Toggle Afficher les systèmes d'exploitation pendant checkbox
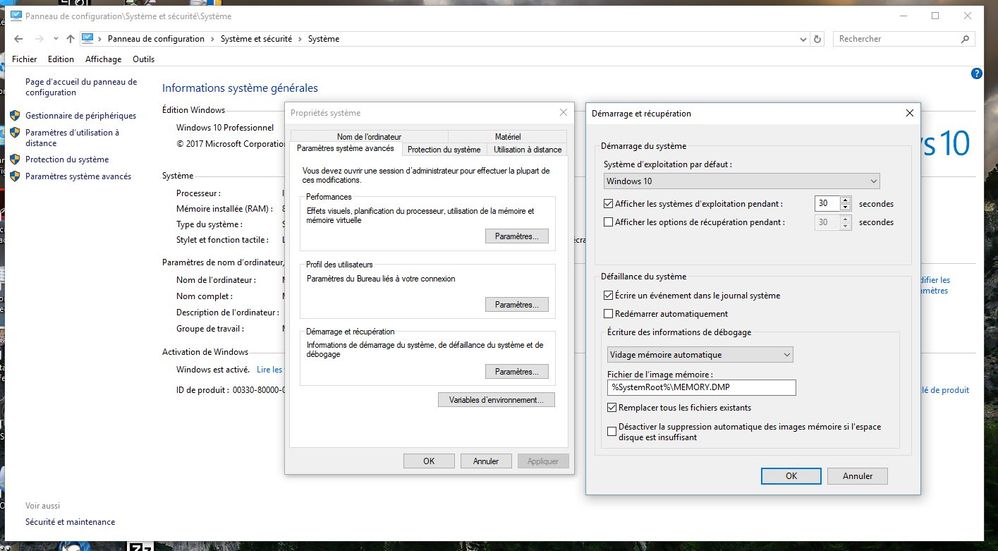This screenshot has width=998, height=551. (x=608, y=204)
